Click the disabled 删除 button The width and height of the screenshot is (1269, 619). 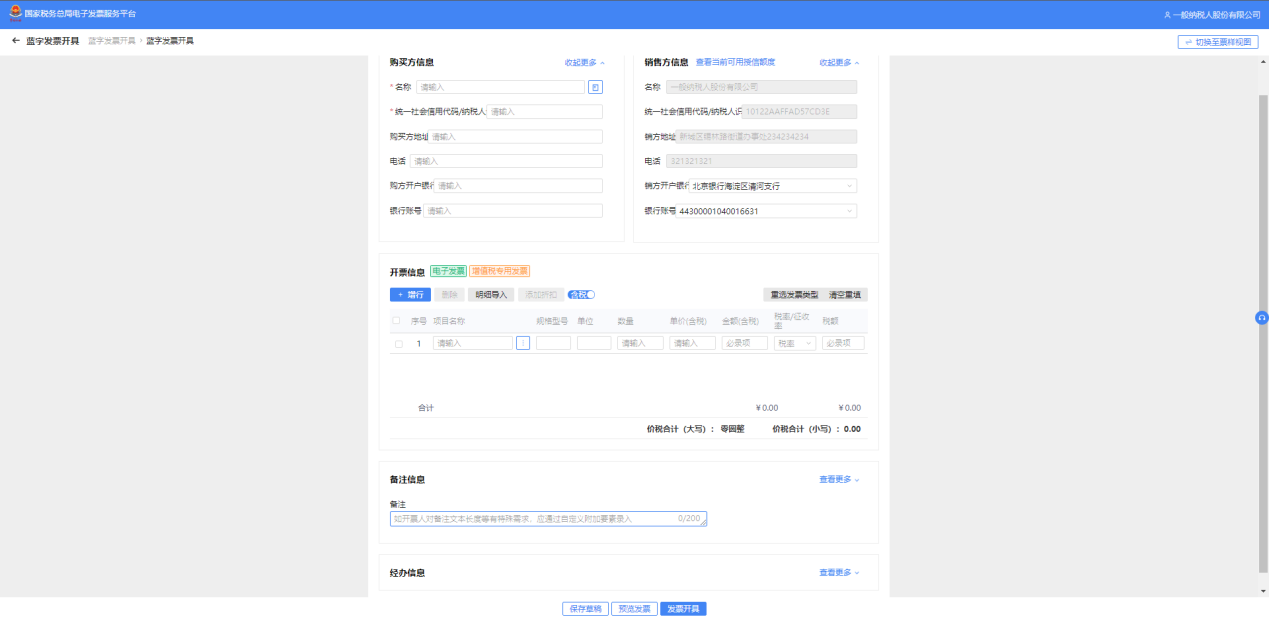pyautogui.click(x=449, y=294)
